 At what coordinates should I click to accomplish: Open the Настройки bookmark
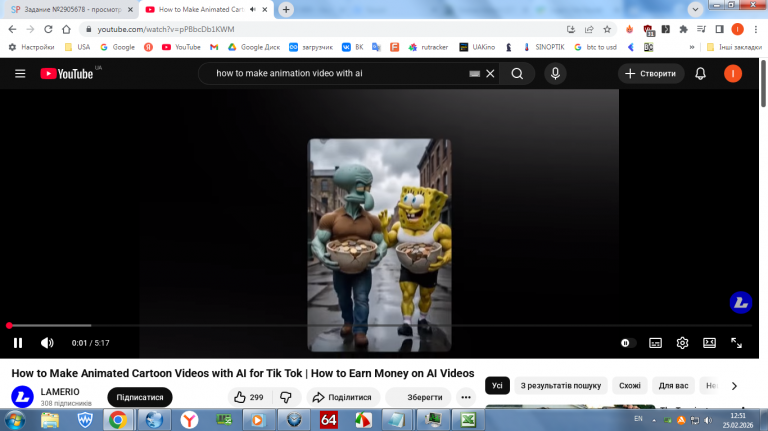(31, 47)
